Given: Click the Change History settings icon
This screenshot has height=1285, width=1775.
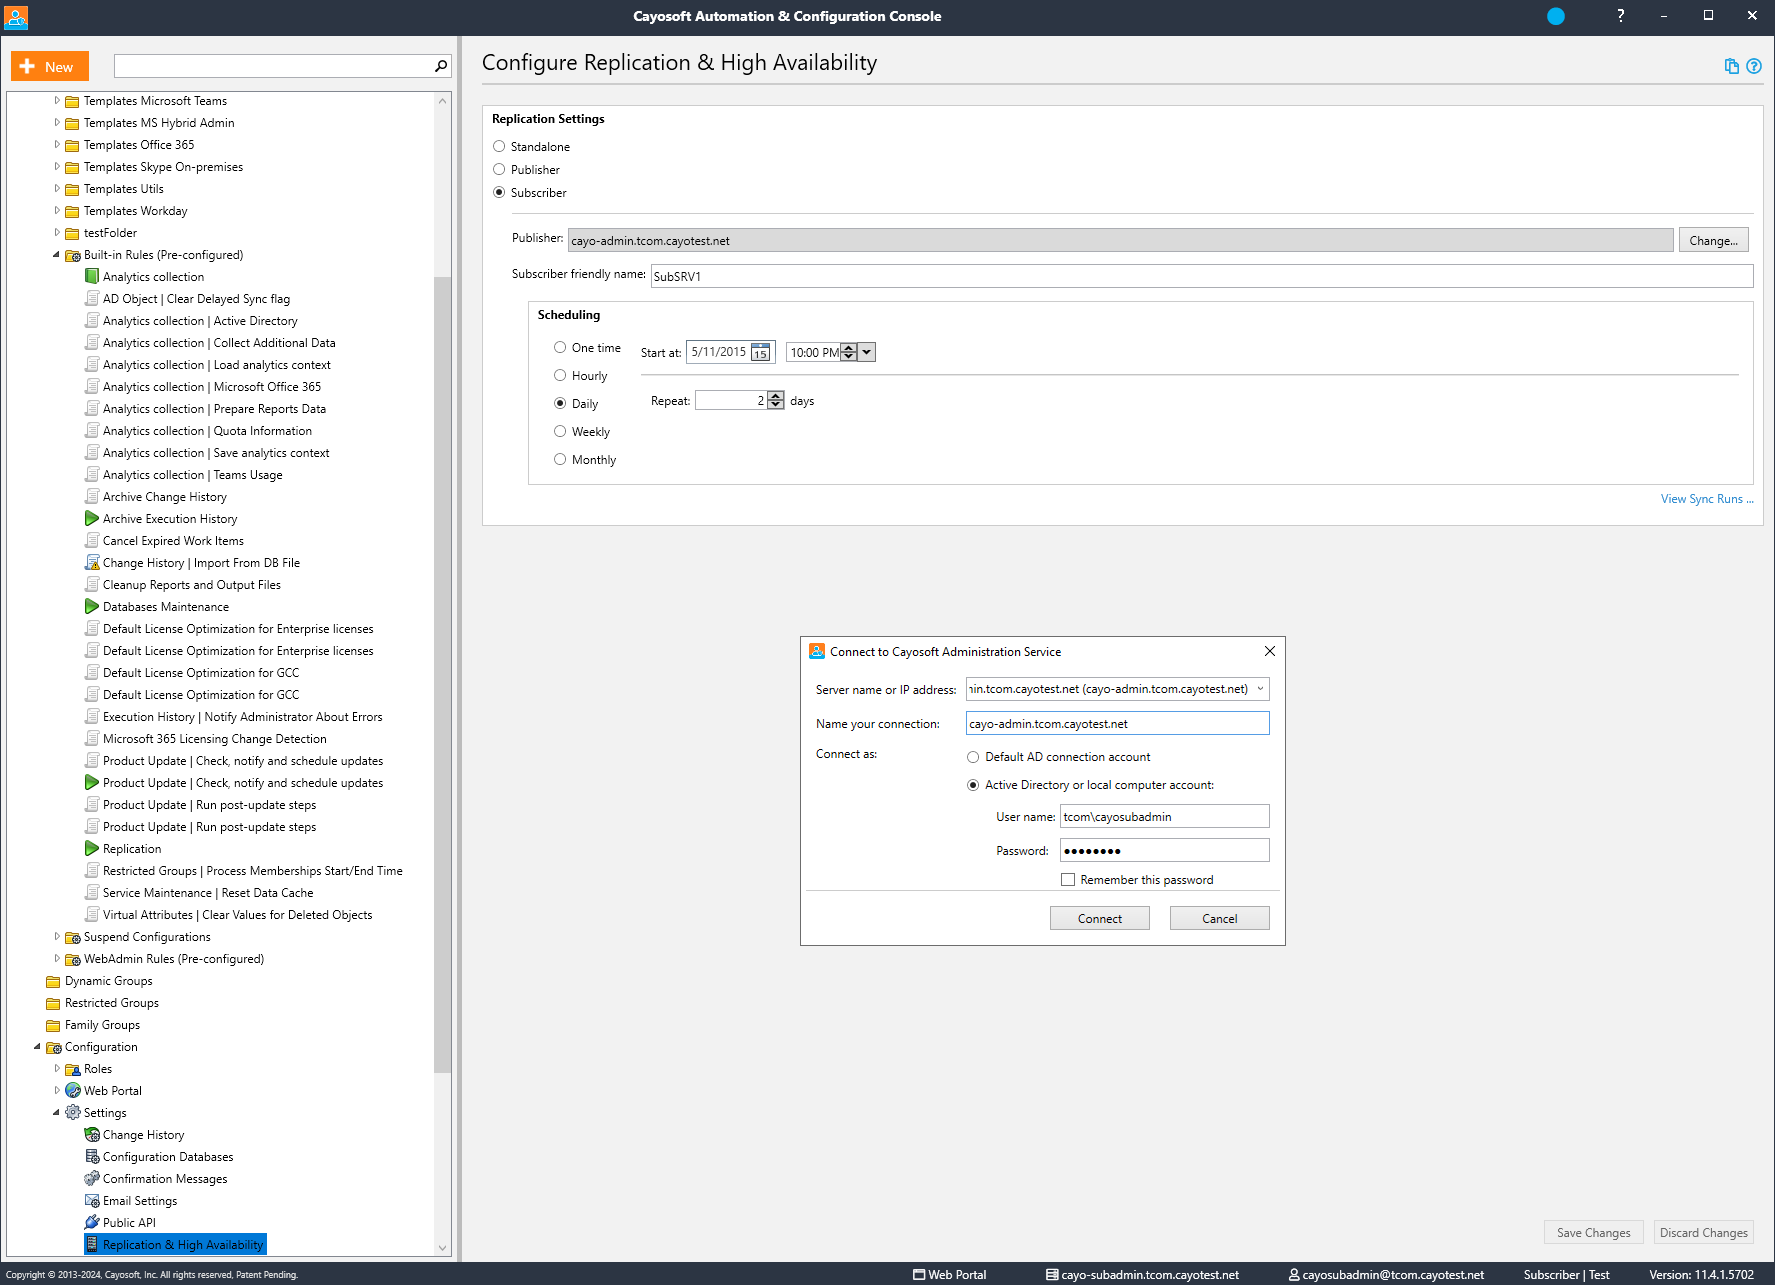Looking at the screenshot, I should (92, 1135).
